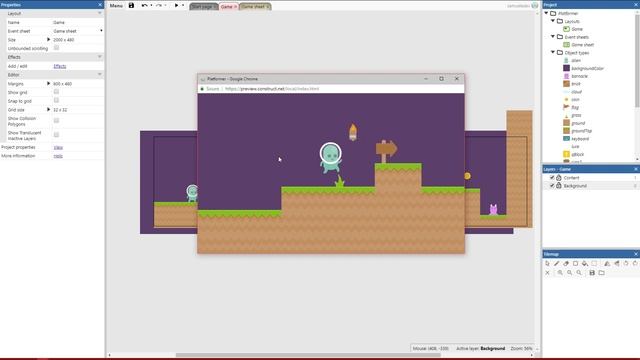The width and height of the screenshot is (640, 360).
Task: Click the Save project icon in toolbar
Action: coord(131,6)
